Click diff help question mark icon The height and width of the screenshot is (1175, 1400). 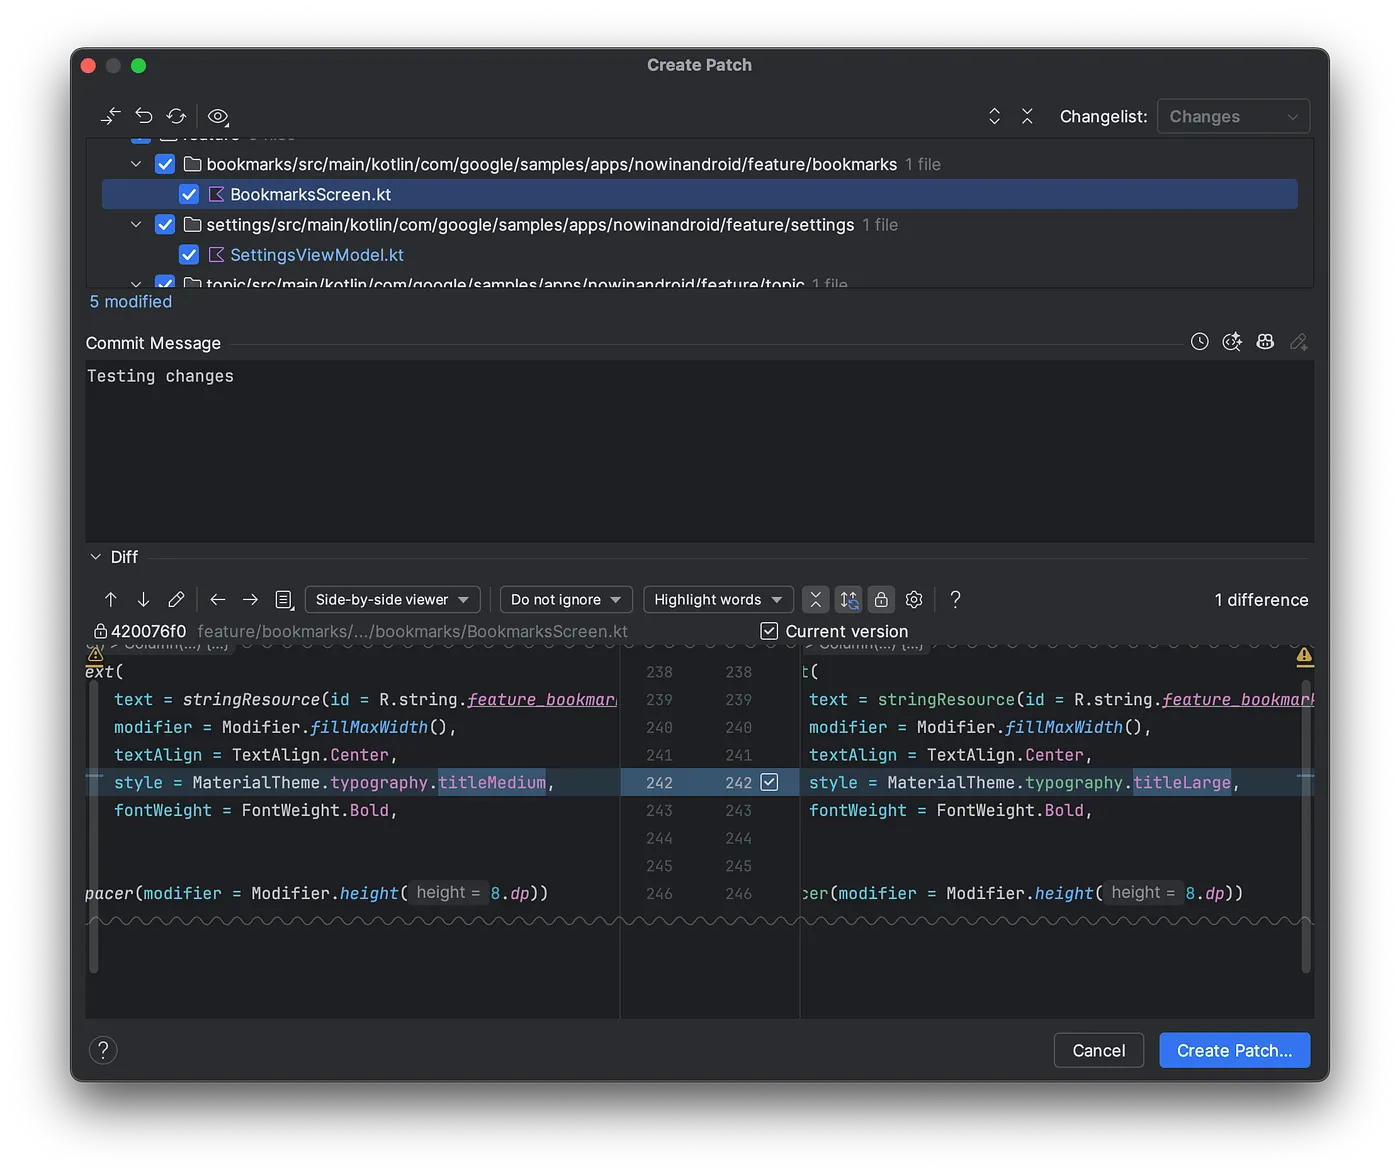tap(955, 599)
